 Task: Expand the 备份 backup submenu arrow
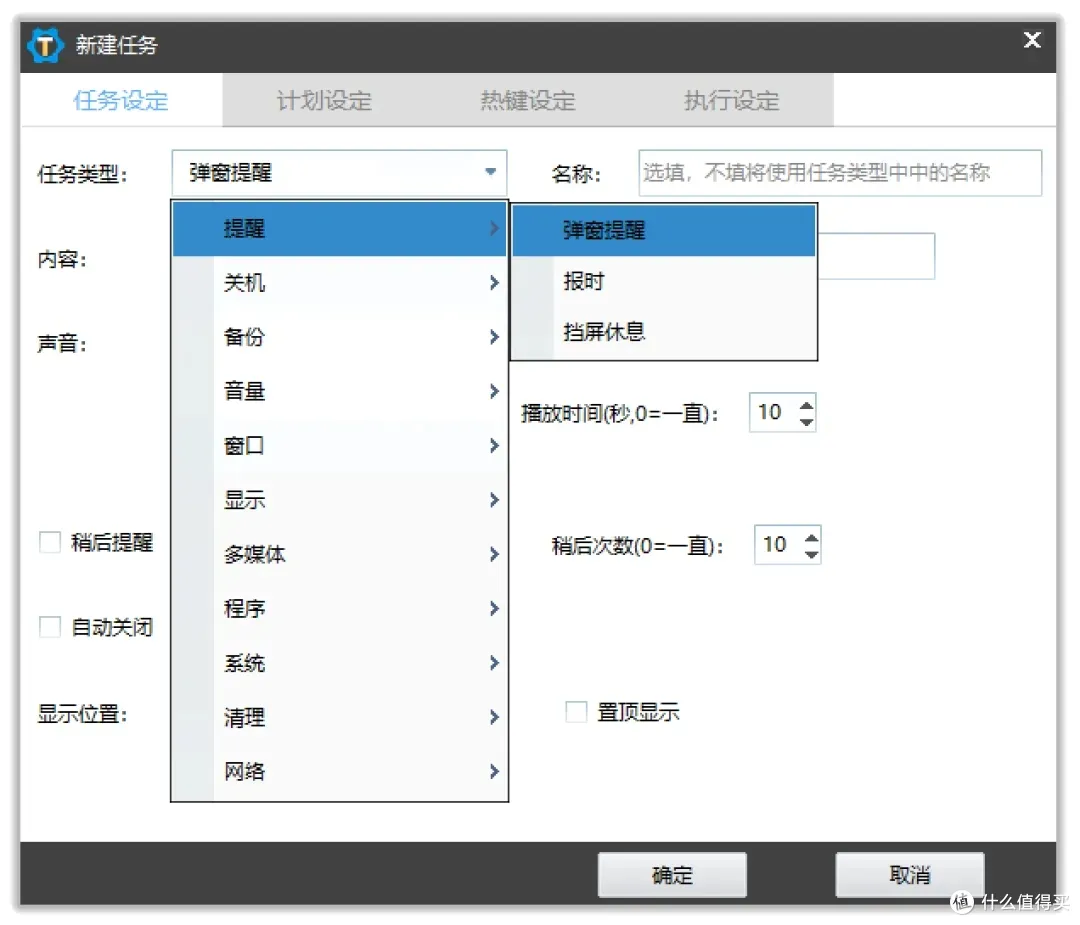coord(492,337)
